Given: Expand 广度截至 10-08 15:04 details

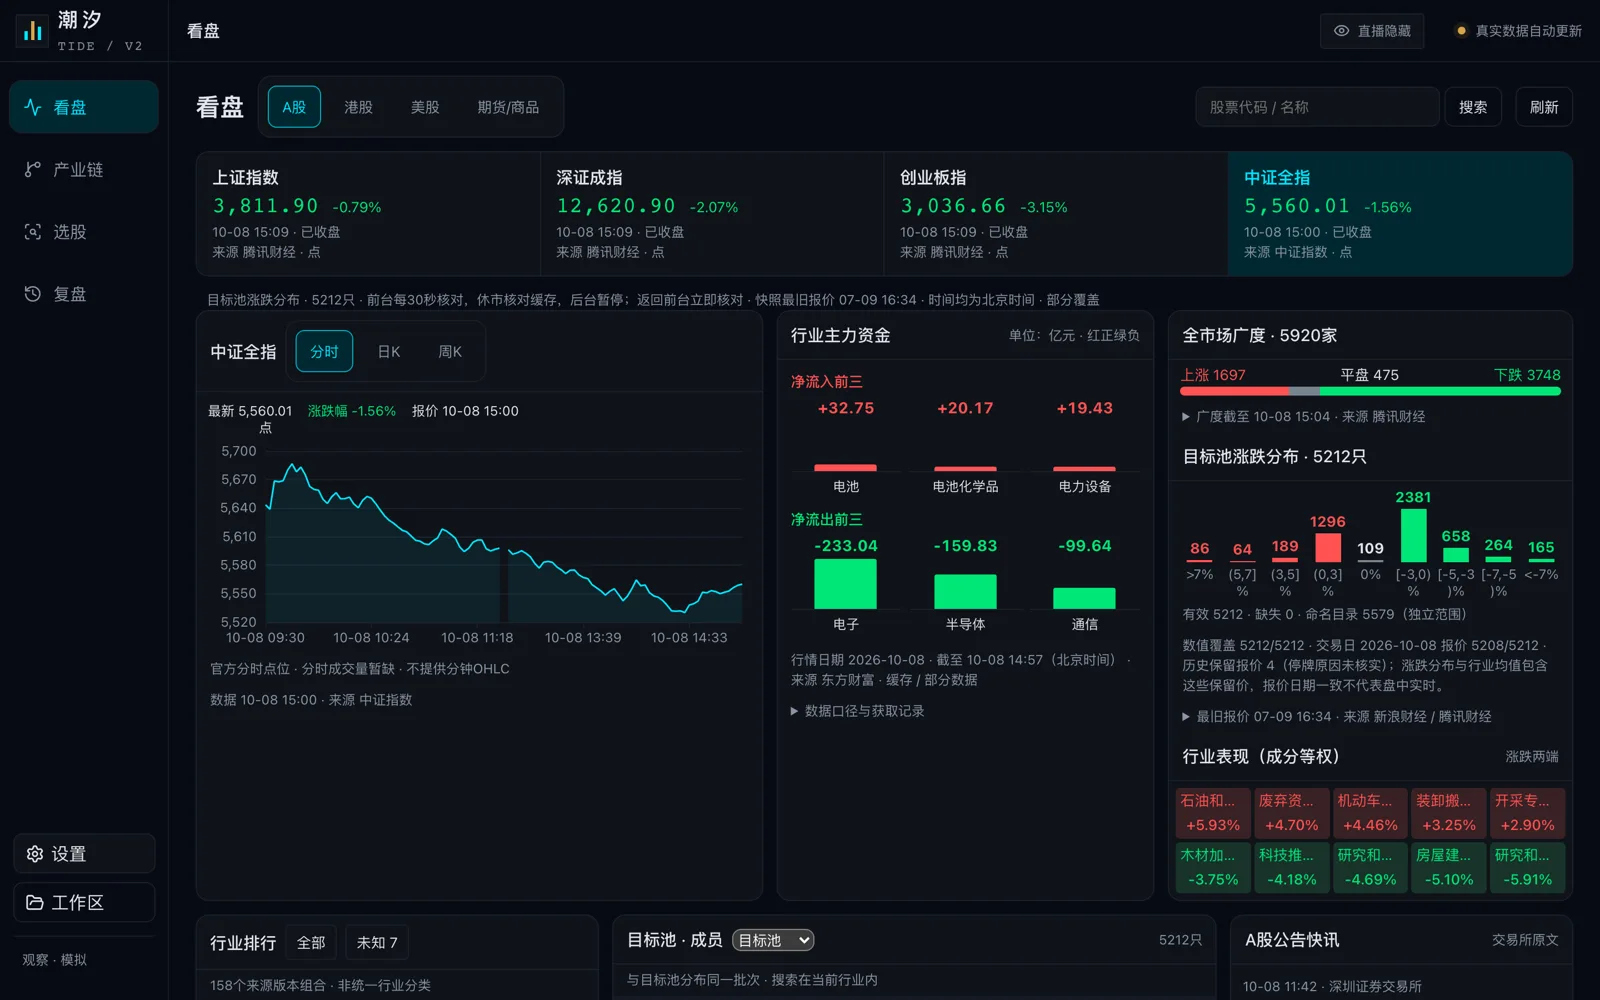Looking at the screenshot, I should 1304,417.
